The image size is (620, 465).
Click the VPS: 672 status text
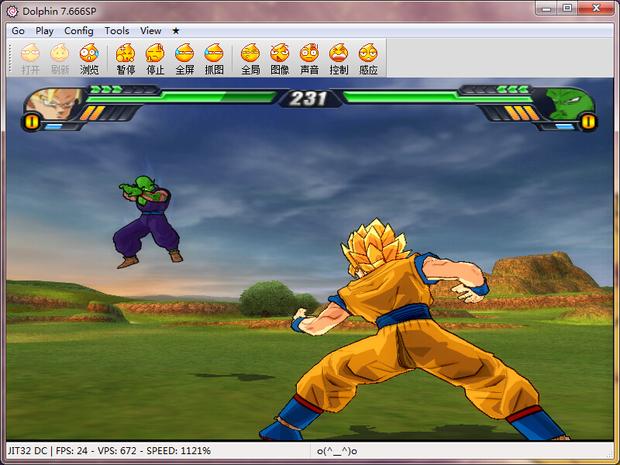click(x=117, y=451)
